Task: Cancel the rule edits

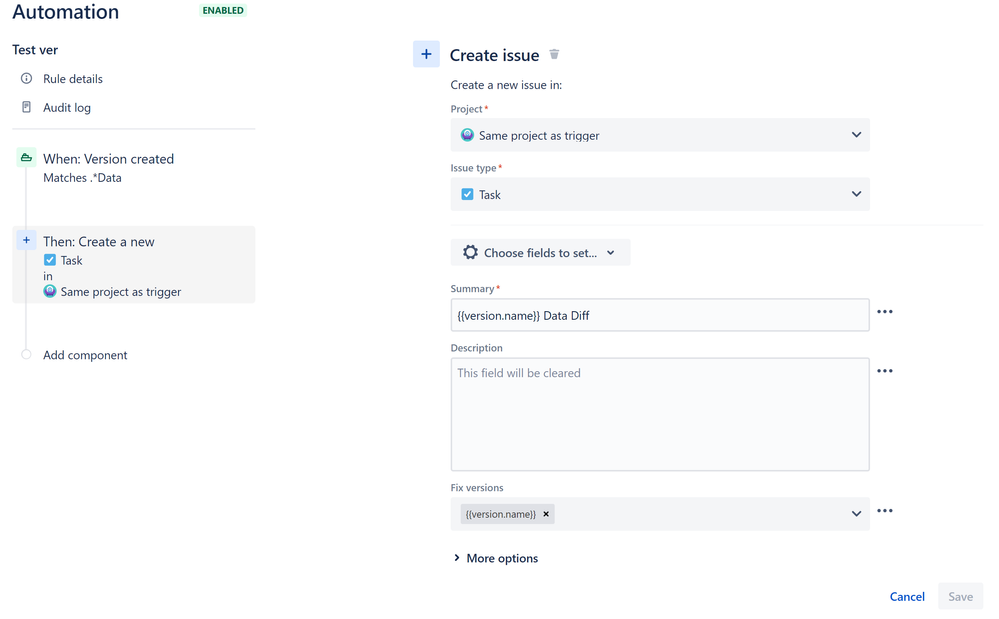Action: [907, 597]
